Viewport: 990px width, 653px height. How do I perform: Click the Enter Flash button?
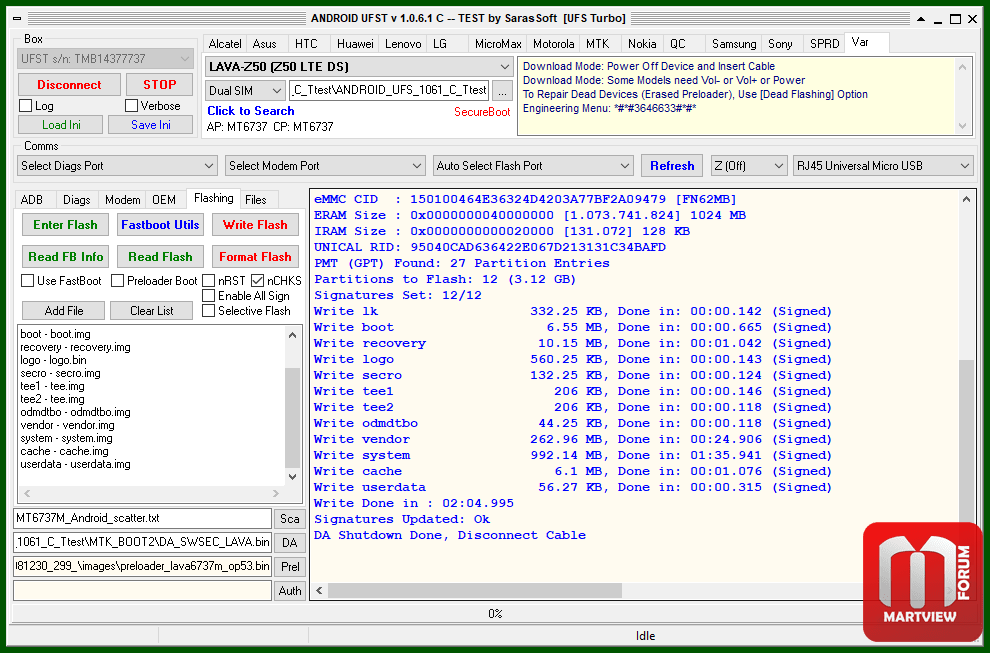point(65,225)
